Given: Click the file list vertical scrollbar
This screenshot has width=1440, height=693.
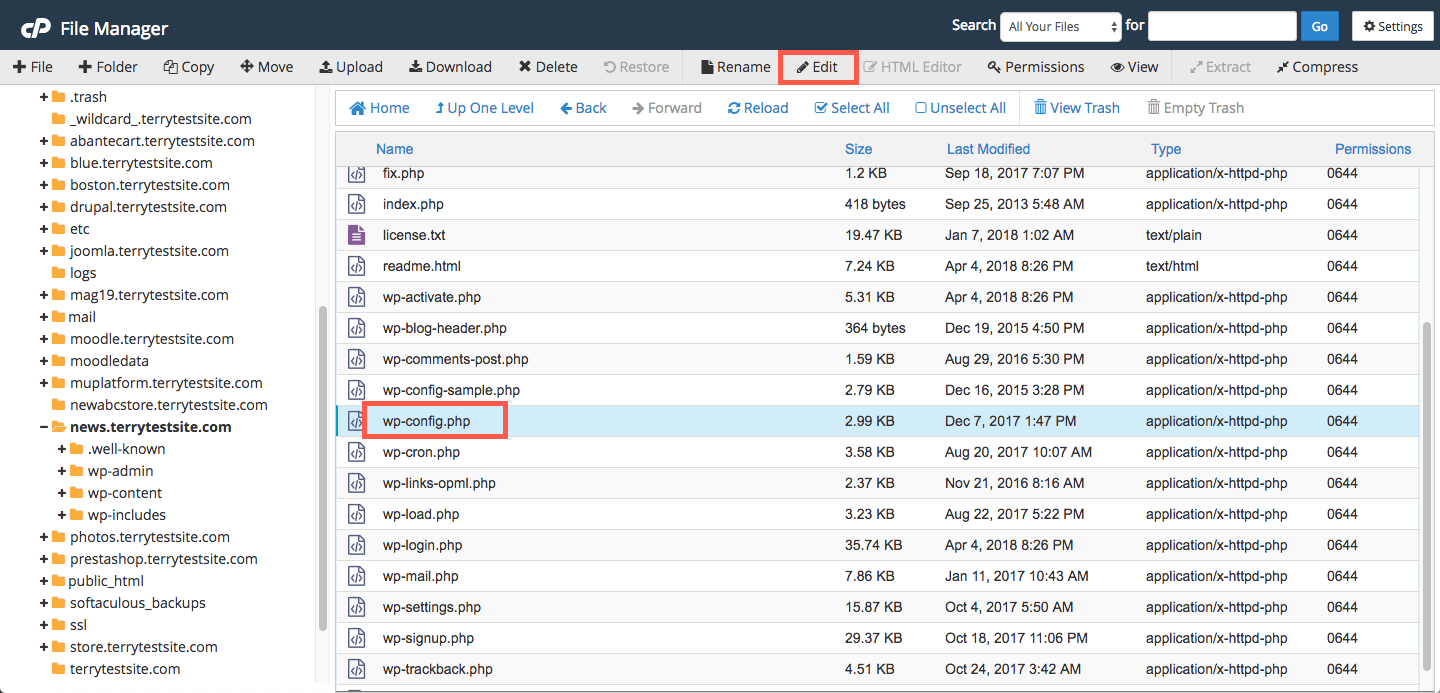Looking at the screenshot, I should (x=1427, y=497).
